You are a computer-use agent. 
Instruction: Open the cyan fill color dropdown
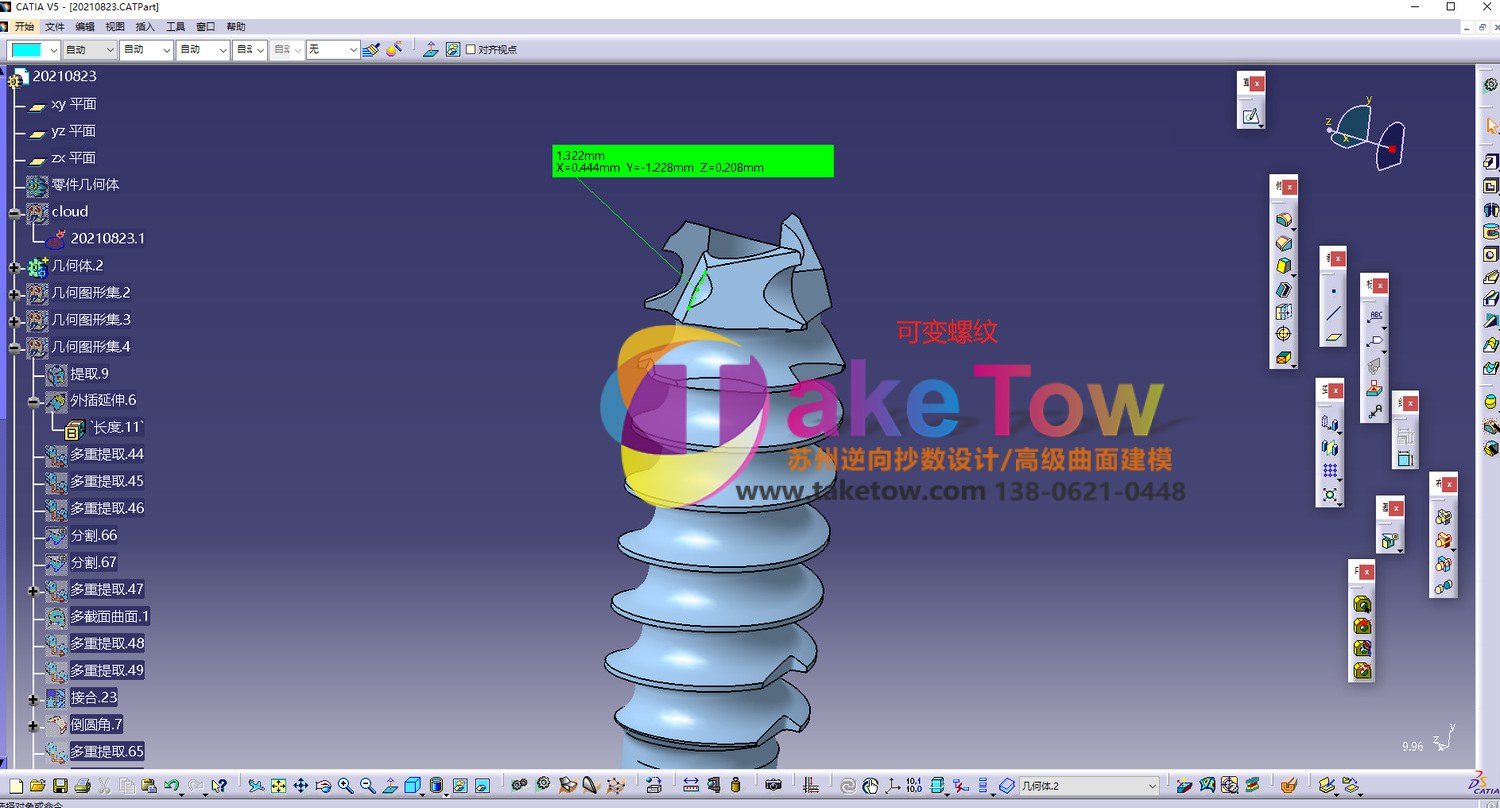click(x=34, y=49)
